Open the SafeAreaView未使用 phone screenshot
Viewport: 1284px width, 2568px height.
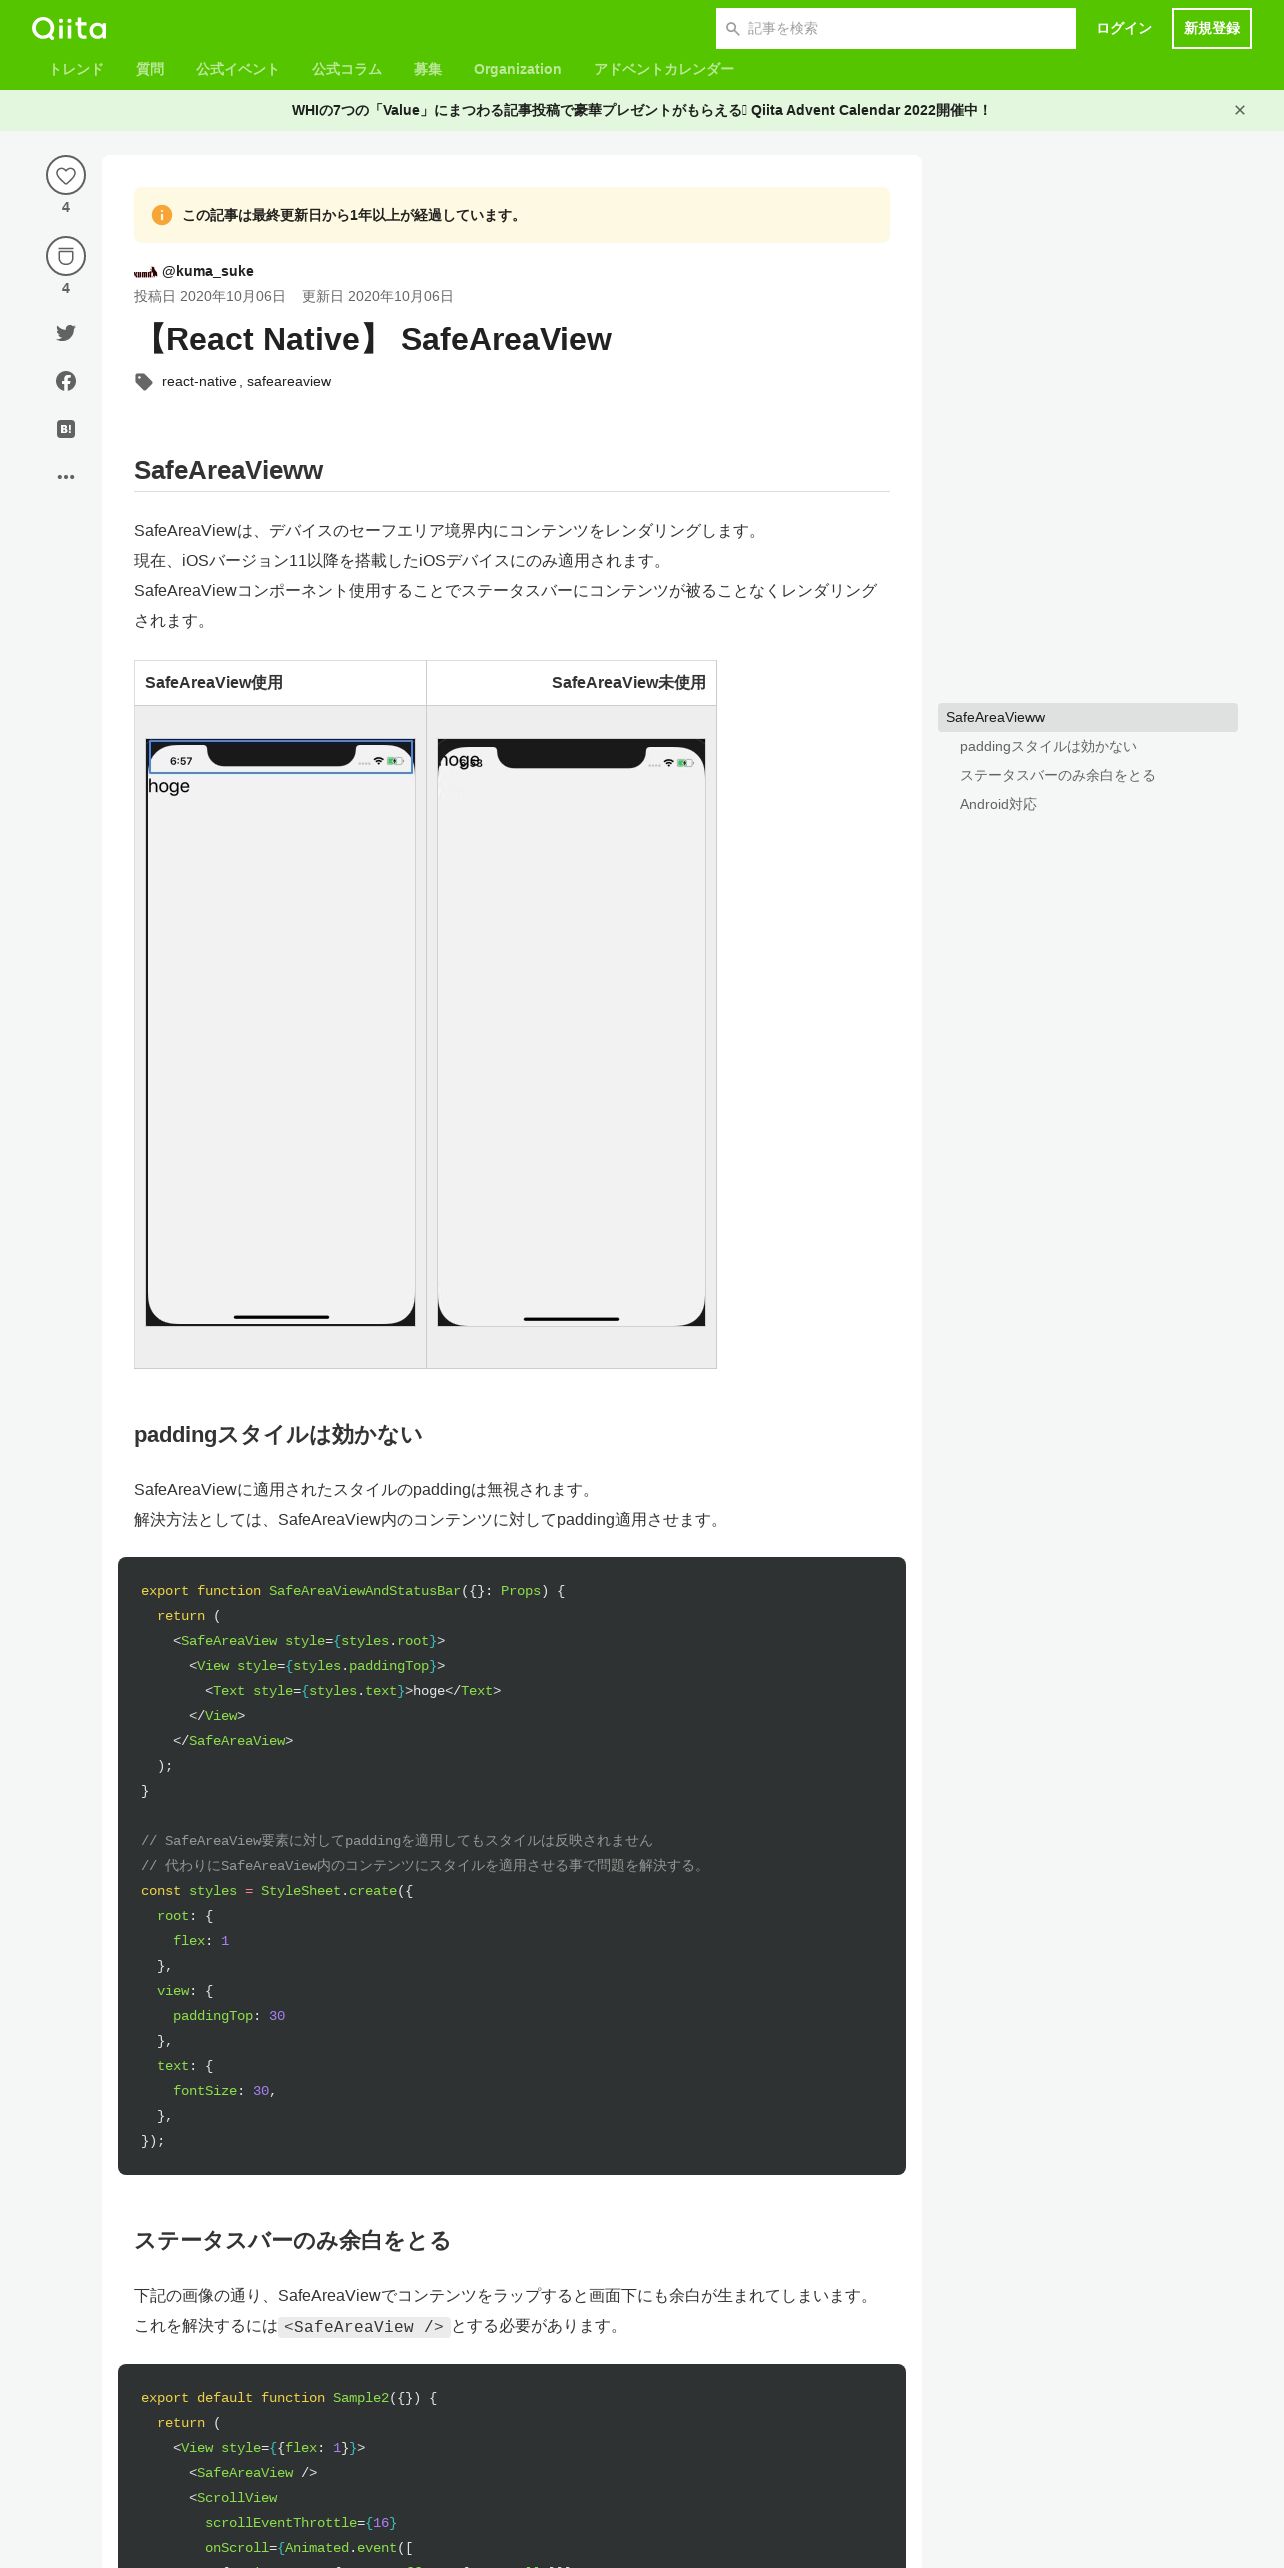tap(571, 1033)
